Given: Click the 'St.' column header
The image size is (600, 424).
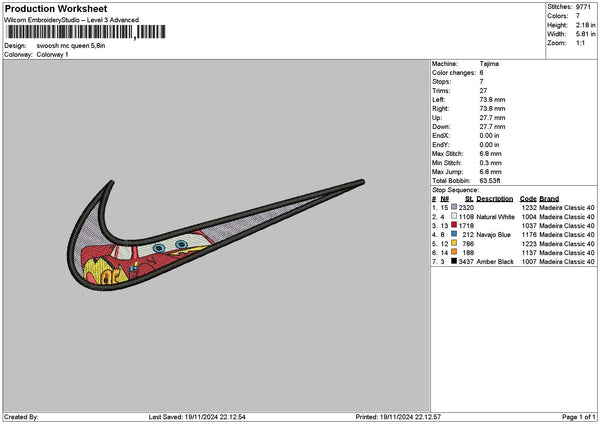Looking at the screenshot, I should click(469, 199).
